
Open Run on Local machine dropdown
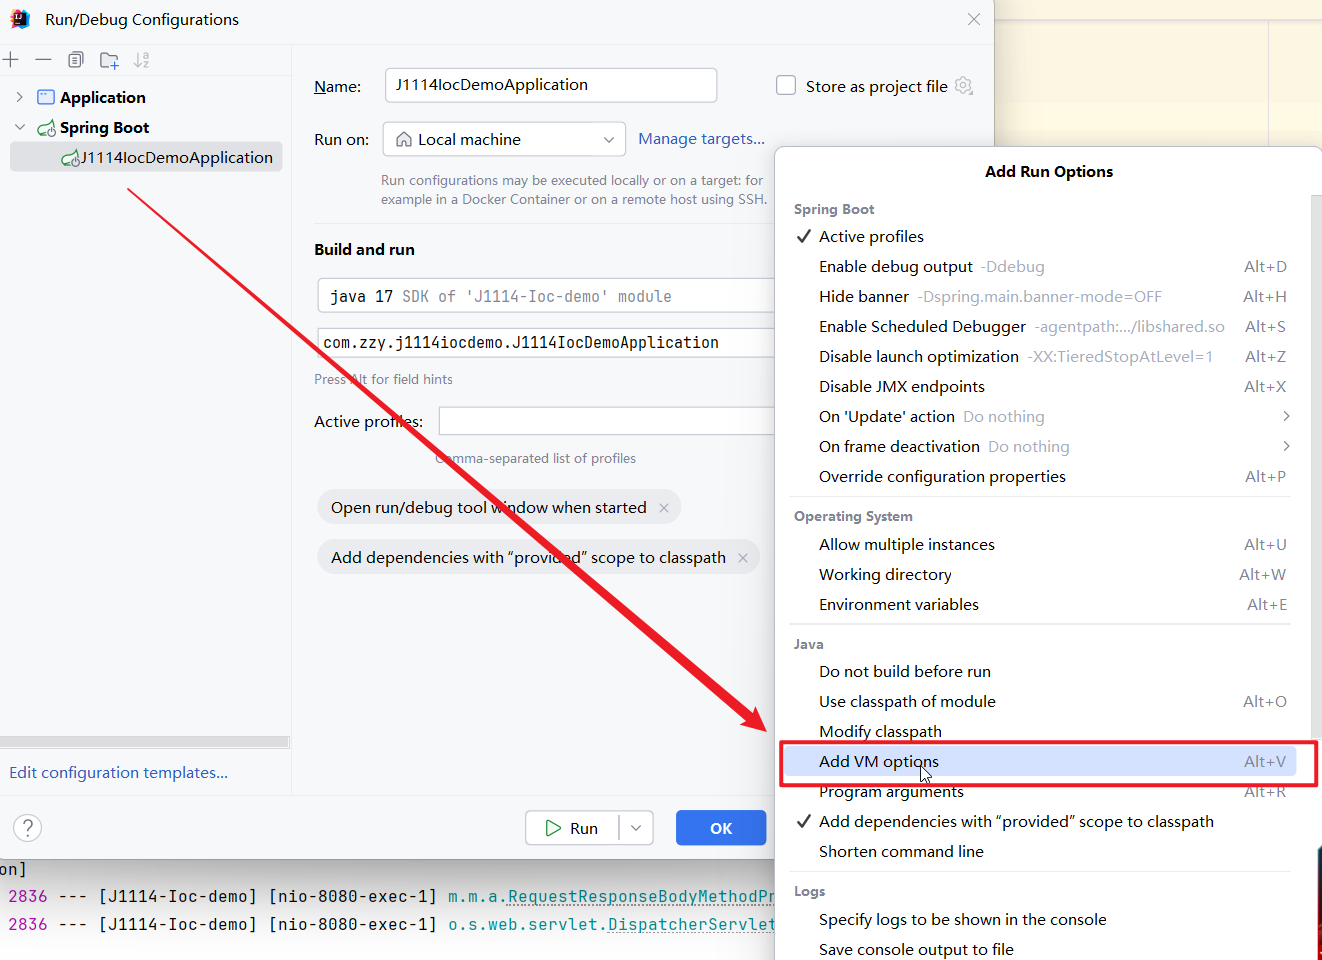(504, 139)
